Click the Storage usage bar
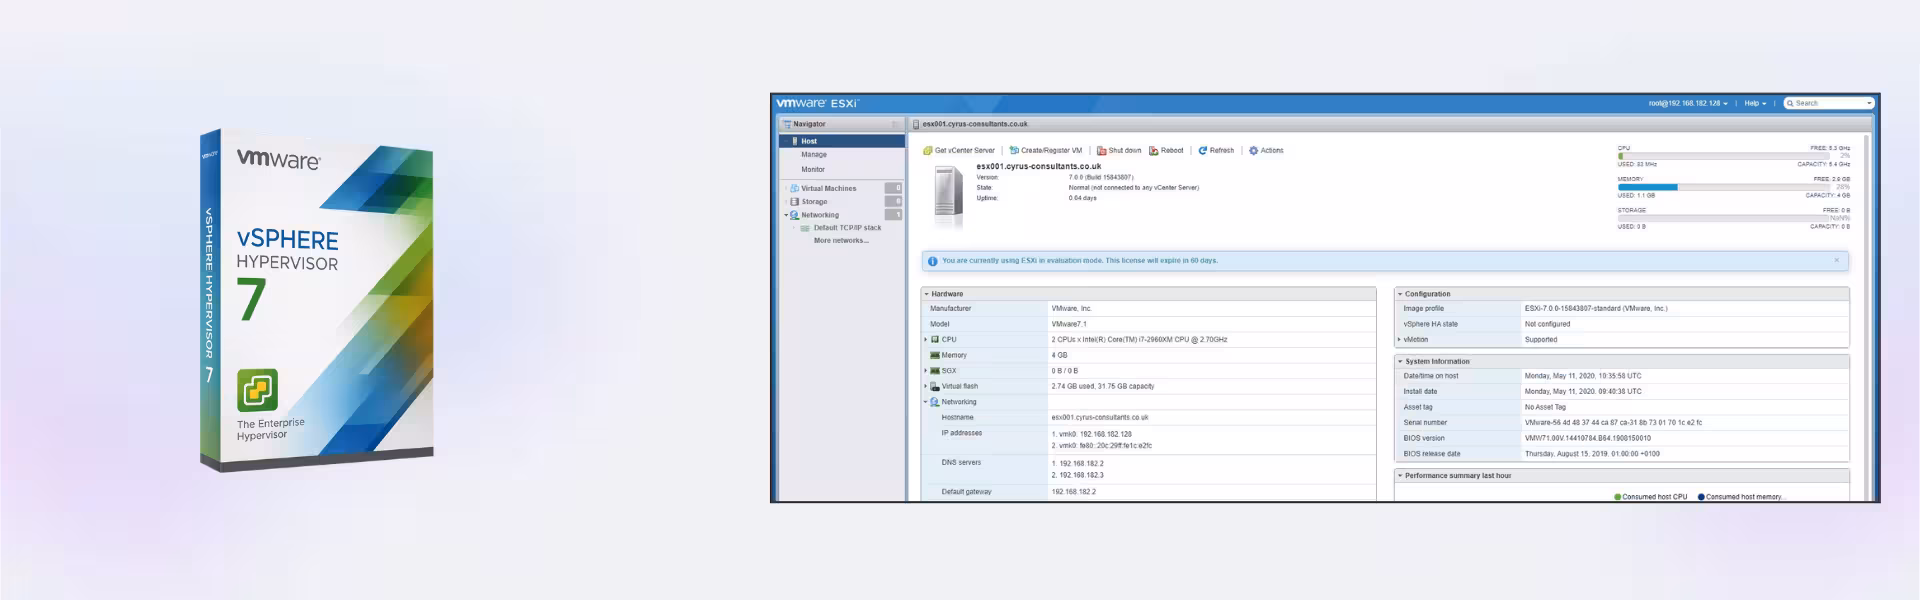1920x600 pixels. pyautogui.click(x=1722, y=218)
